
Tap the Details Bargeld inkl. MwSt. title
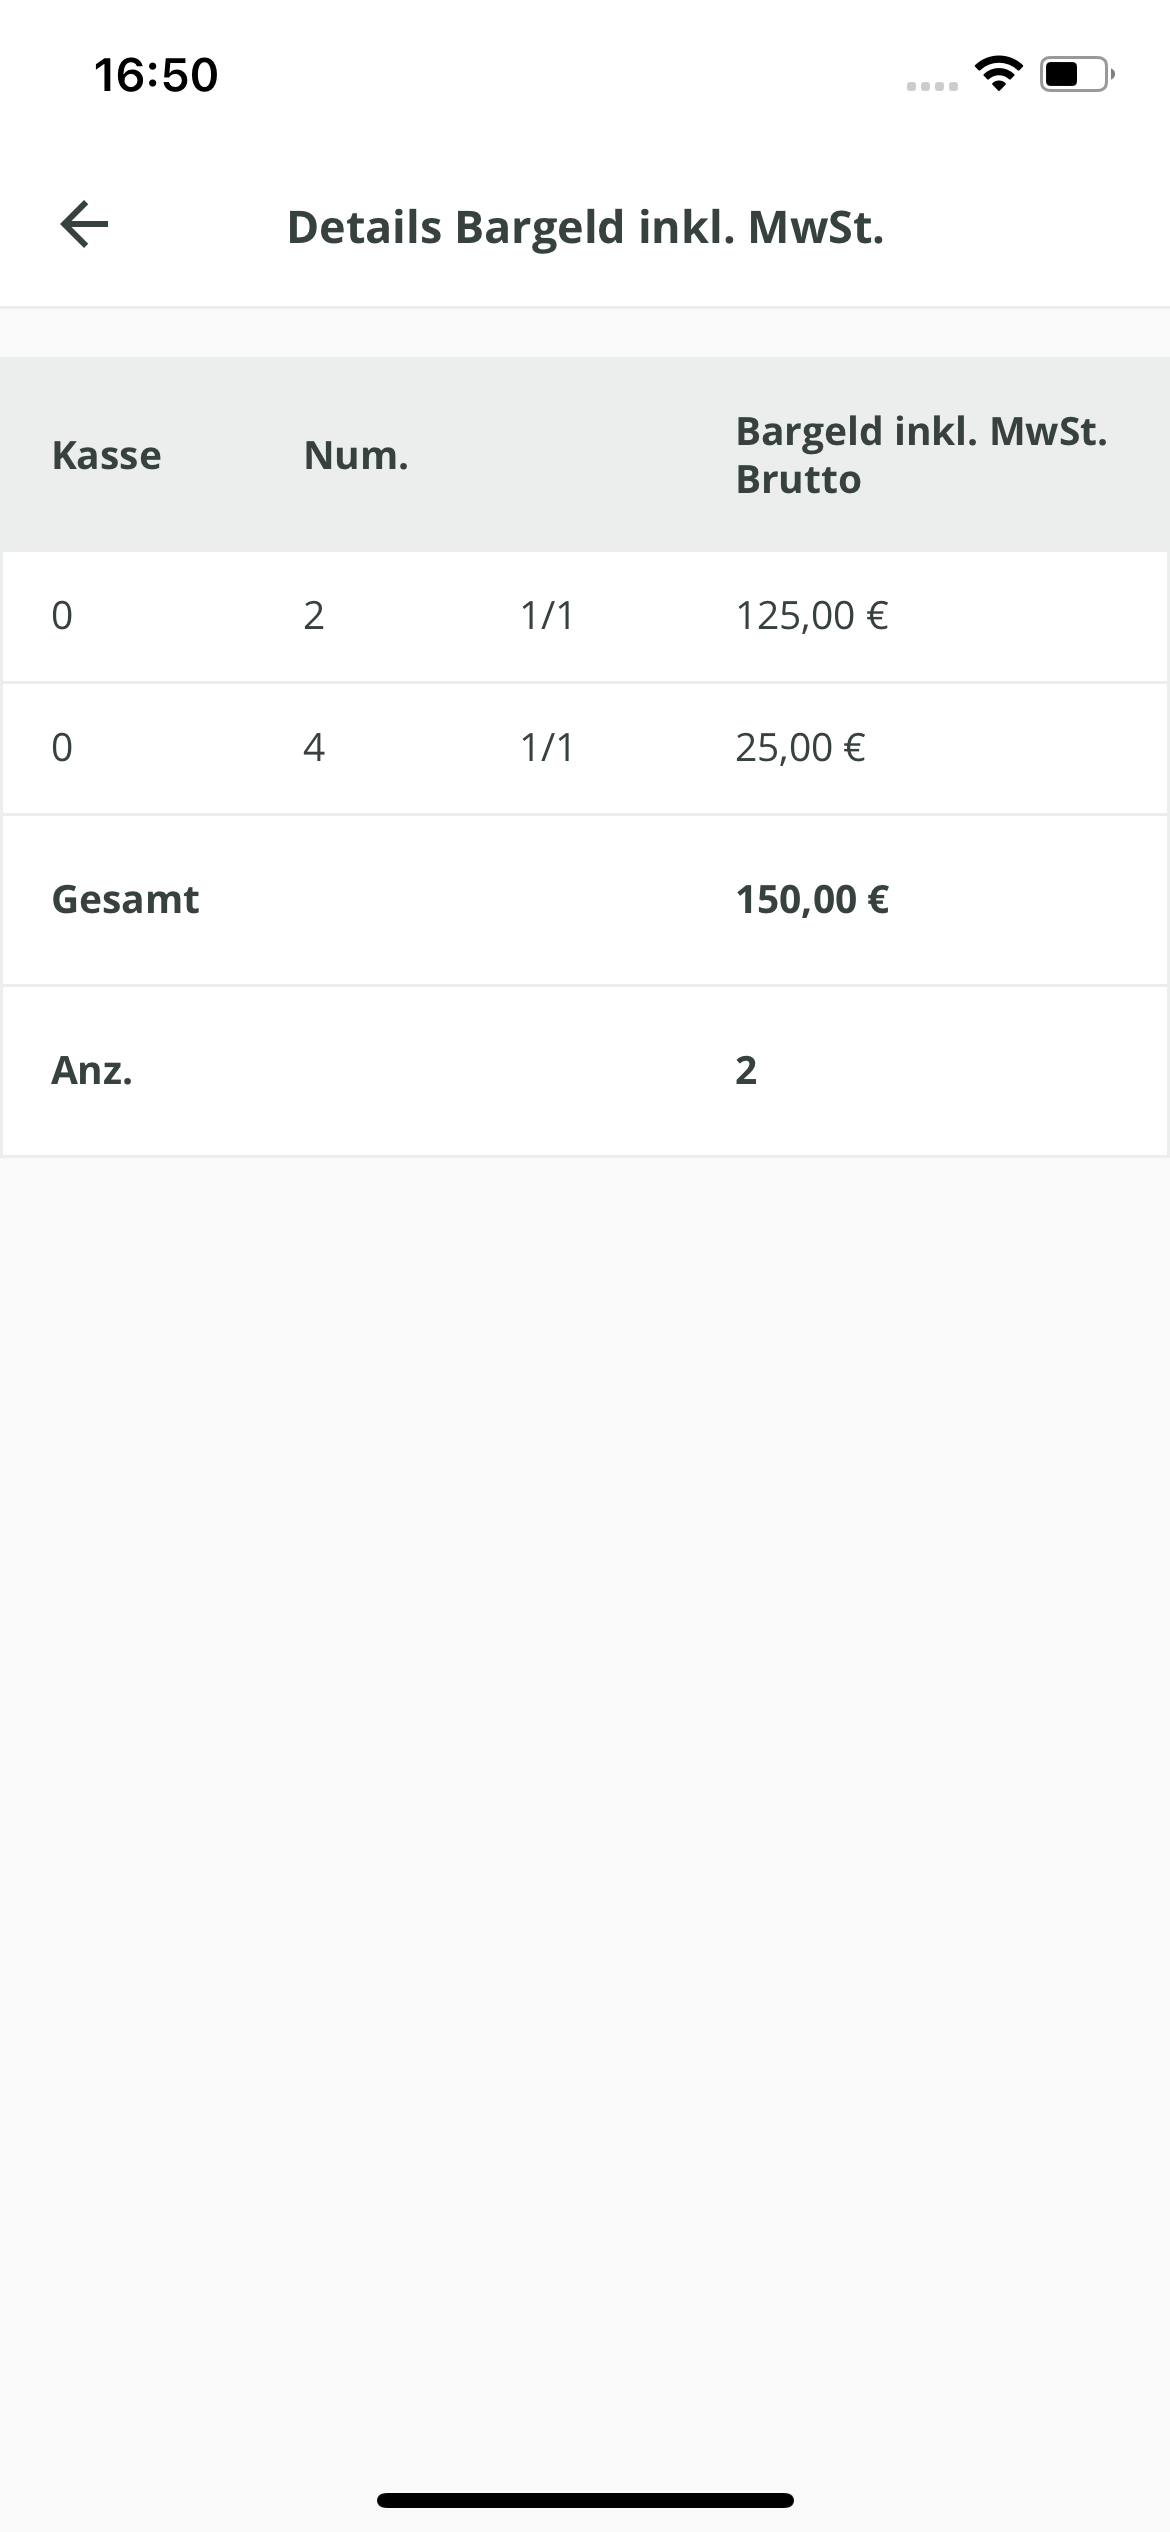(585, 227)
